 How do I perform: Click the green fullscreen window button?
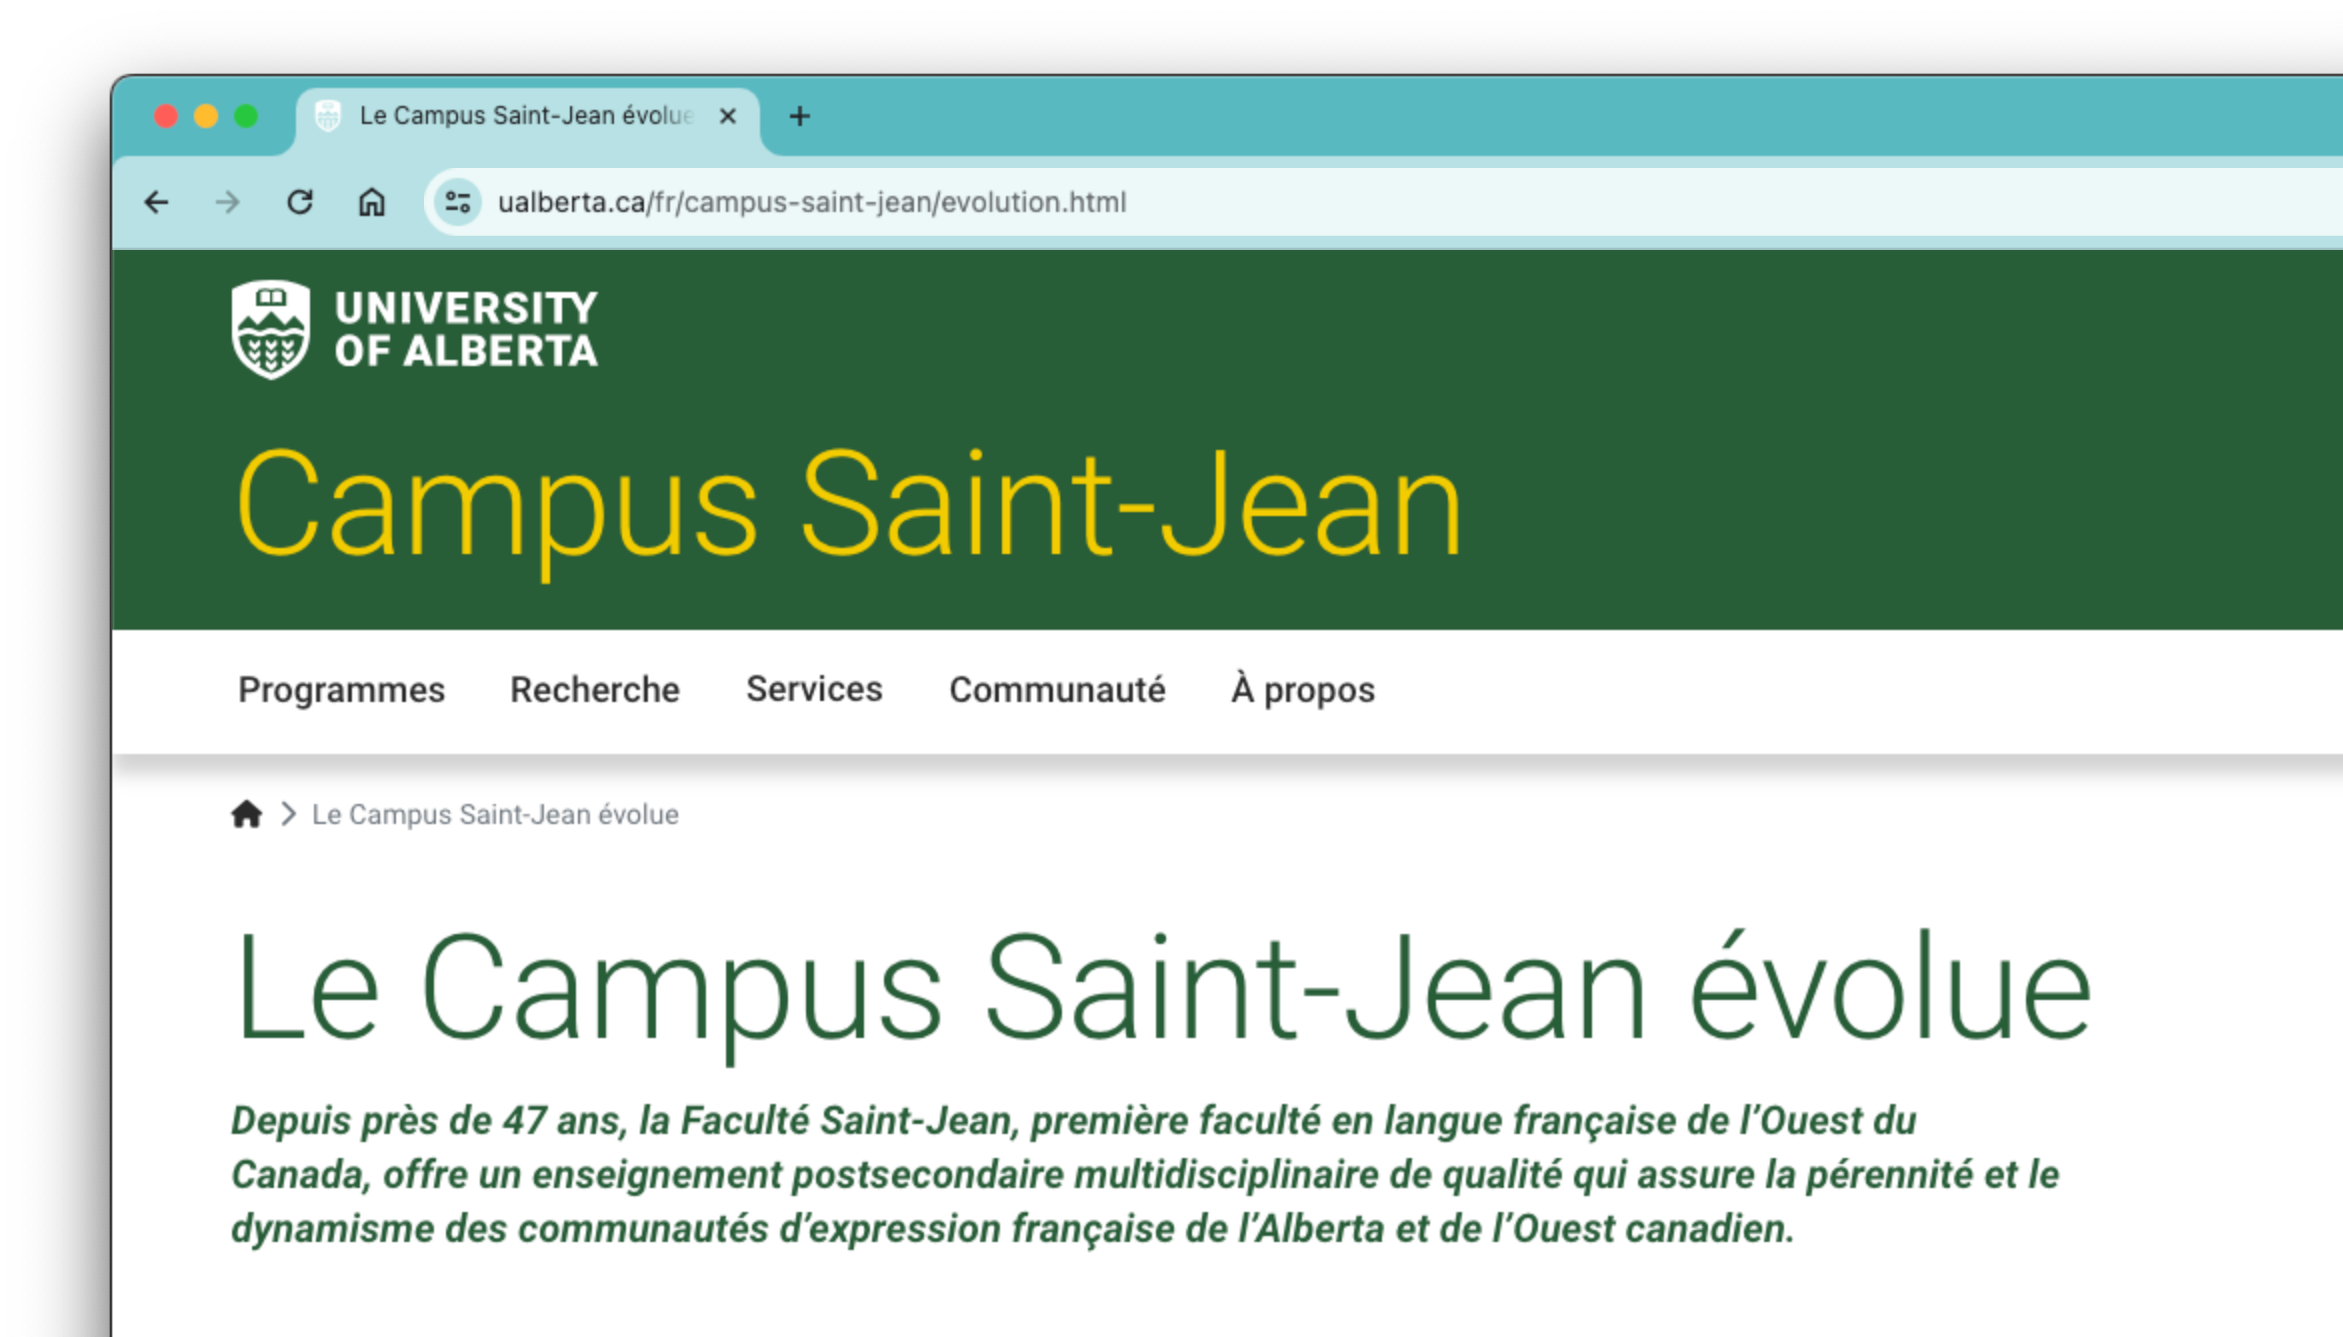tap(246, 116)
